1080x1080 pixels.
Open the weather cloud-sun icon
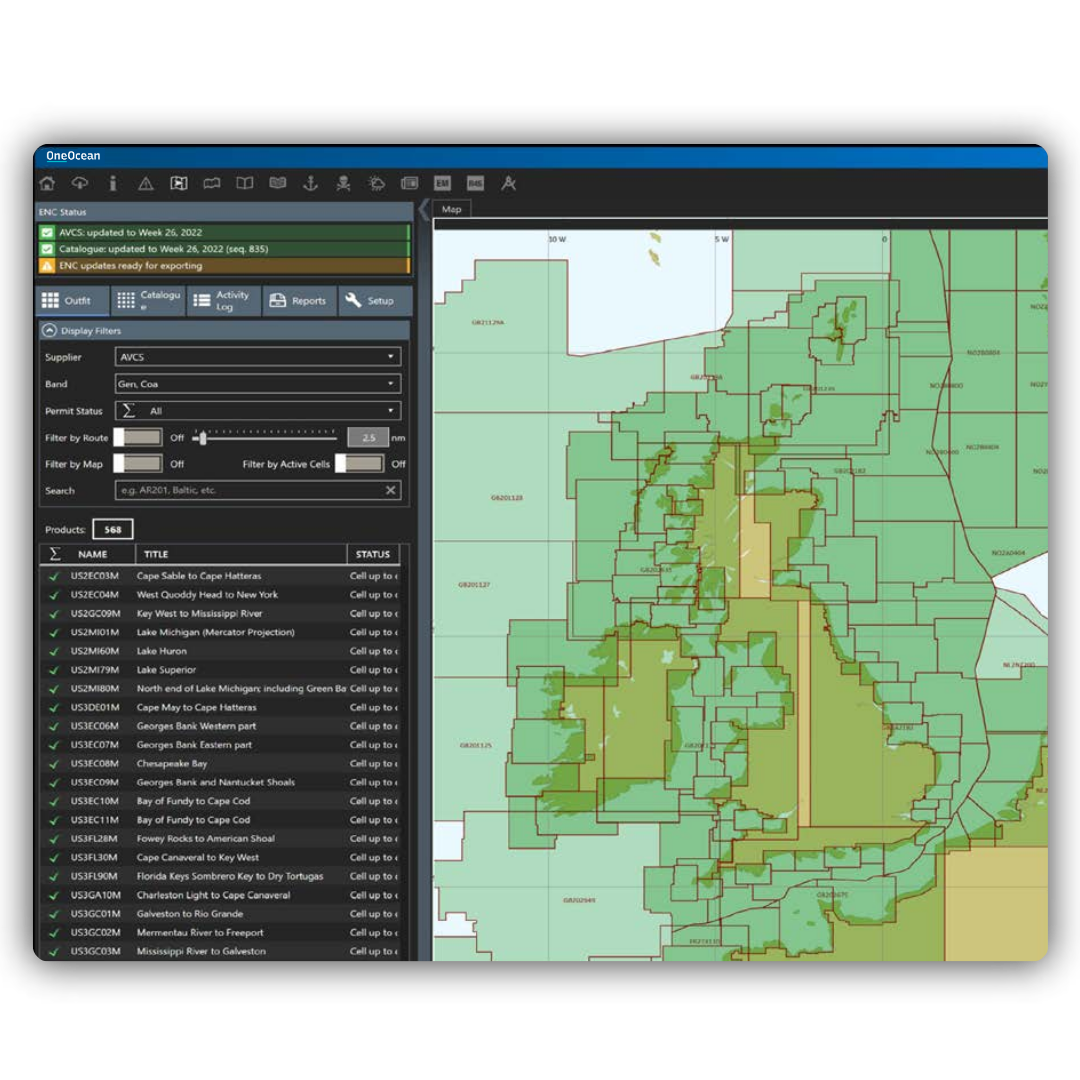376,183
